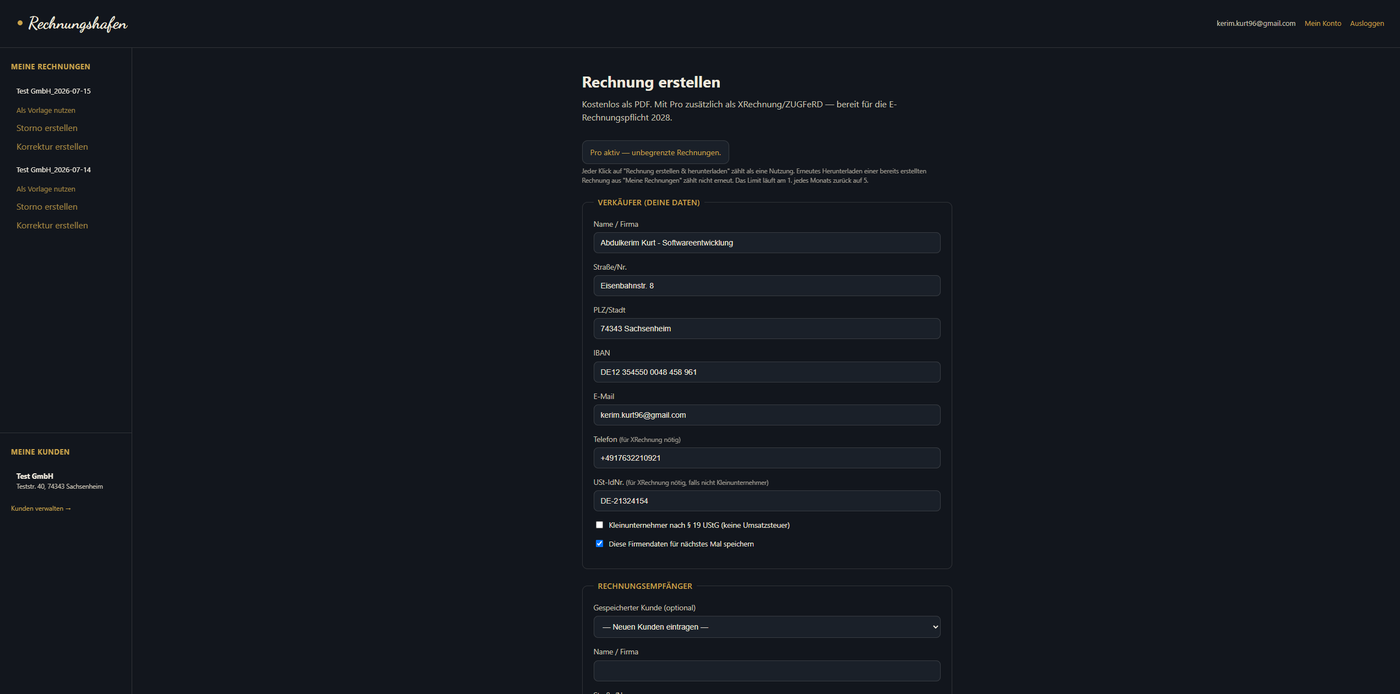Uncheck Diese Firmendaten für nächstes Mal speichern
This screenshot has height=694, width=1400.
coord(600,544)
